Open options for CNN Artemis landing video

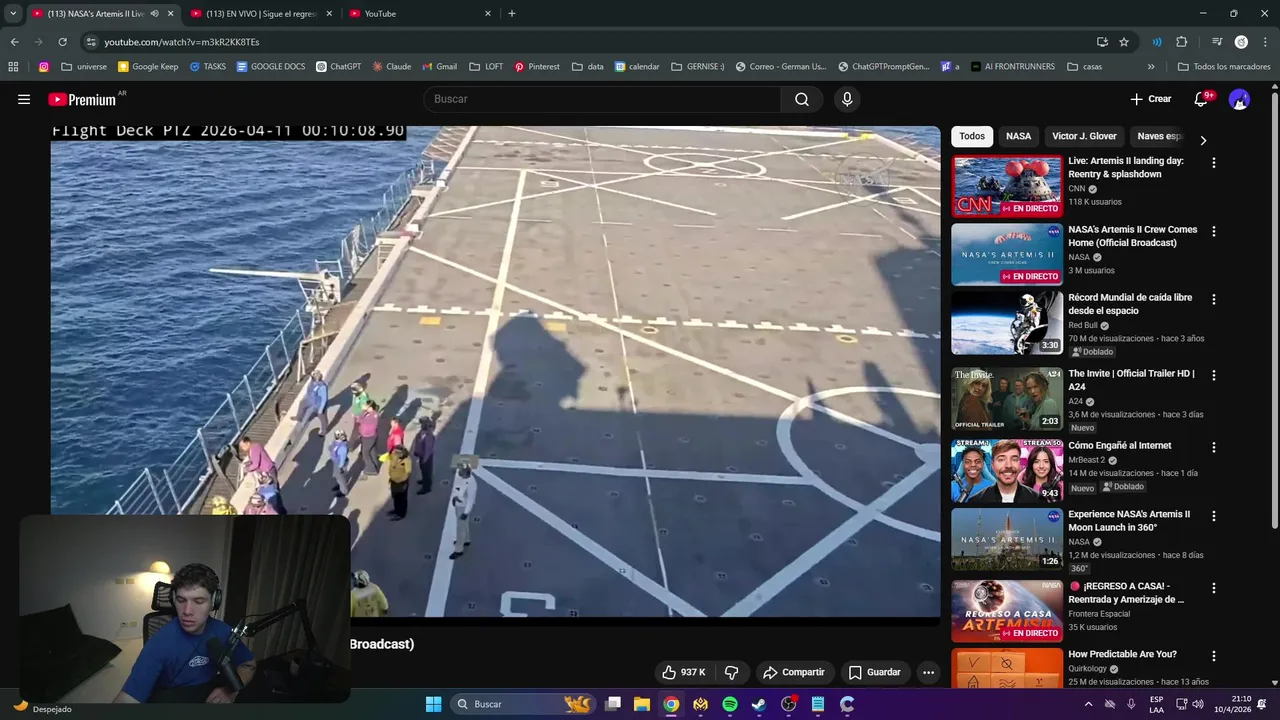pos(1214,162)
